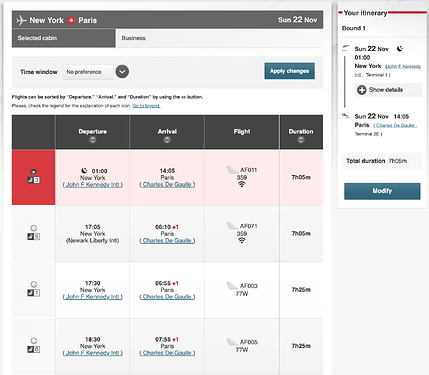
Task: Click the night flight moon icon at 01:00
Action: [84, 171]
